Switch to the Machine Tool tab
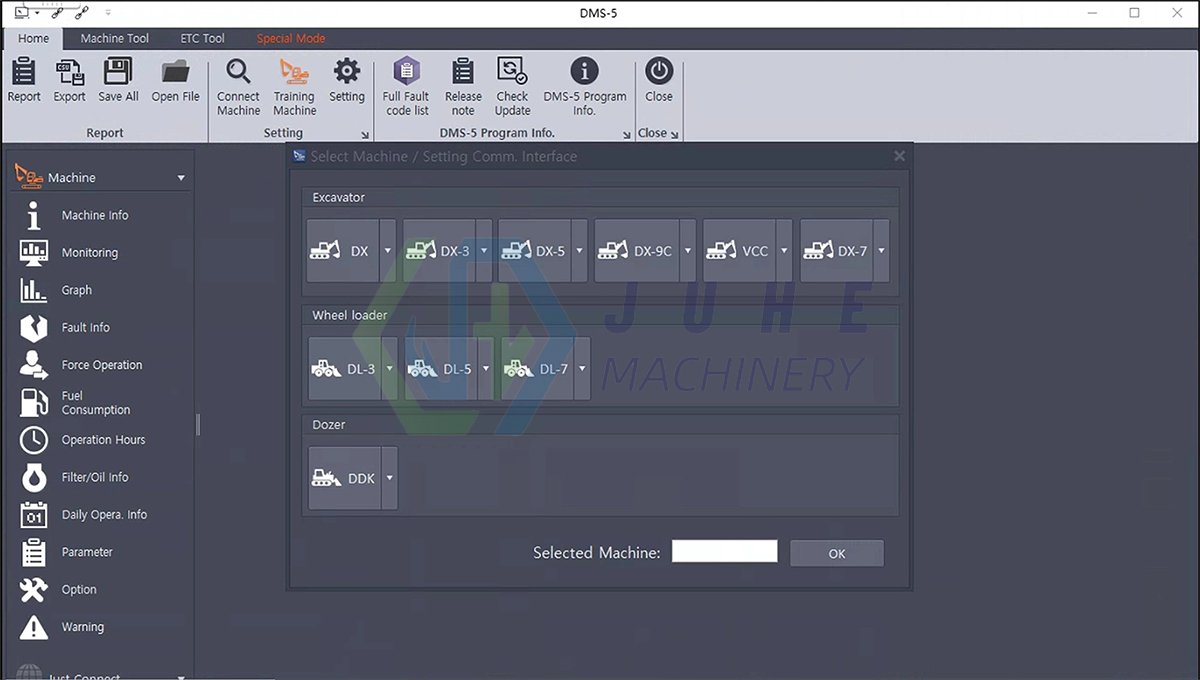 coord(113,38)
